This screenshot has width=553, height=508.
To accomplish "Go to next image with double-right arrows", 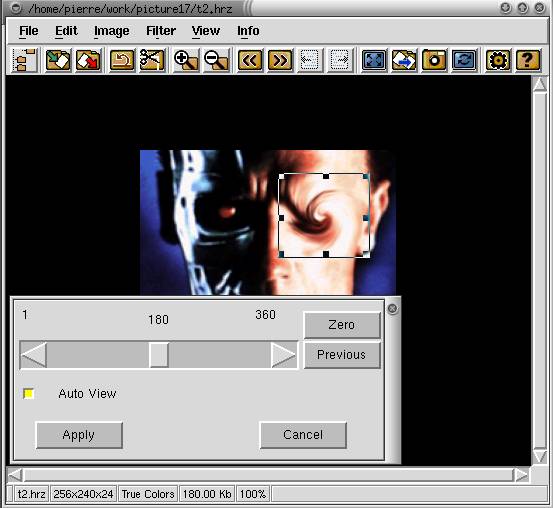I will point(280,60).
